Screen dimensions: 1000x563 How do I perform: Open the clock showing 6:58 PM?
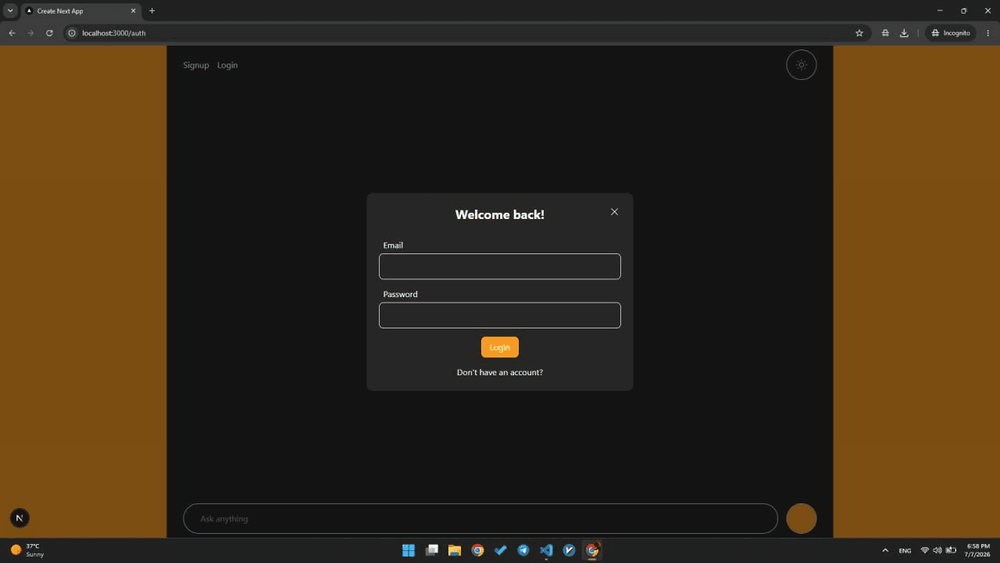click(978, 550)
